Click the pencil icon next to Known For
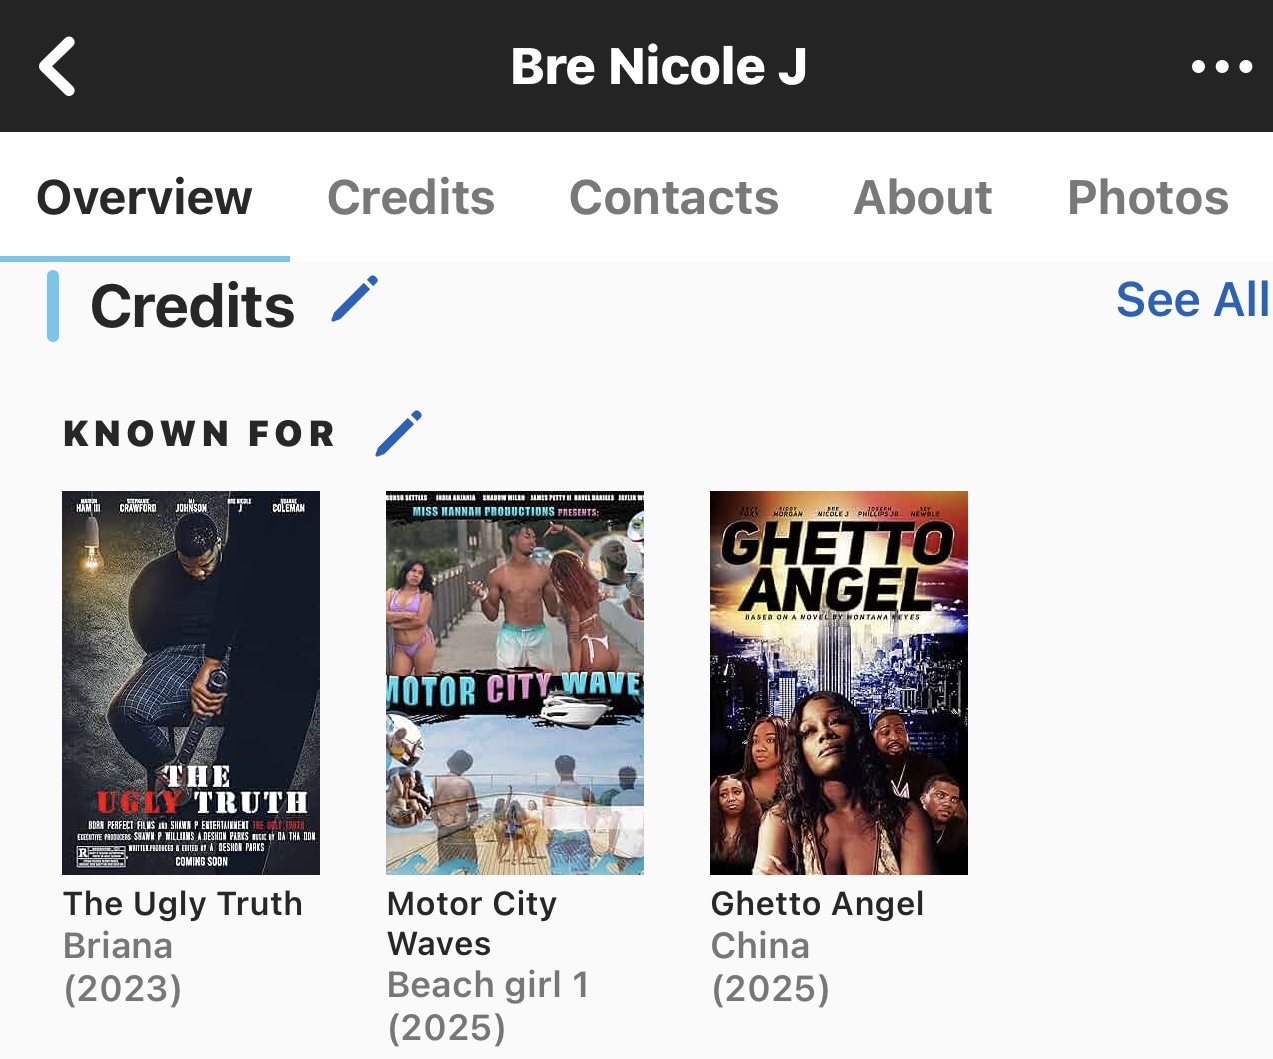Image resolution: width=1273 pixels, height=1059 pixels. [398, 433]
